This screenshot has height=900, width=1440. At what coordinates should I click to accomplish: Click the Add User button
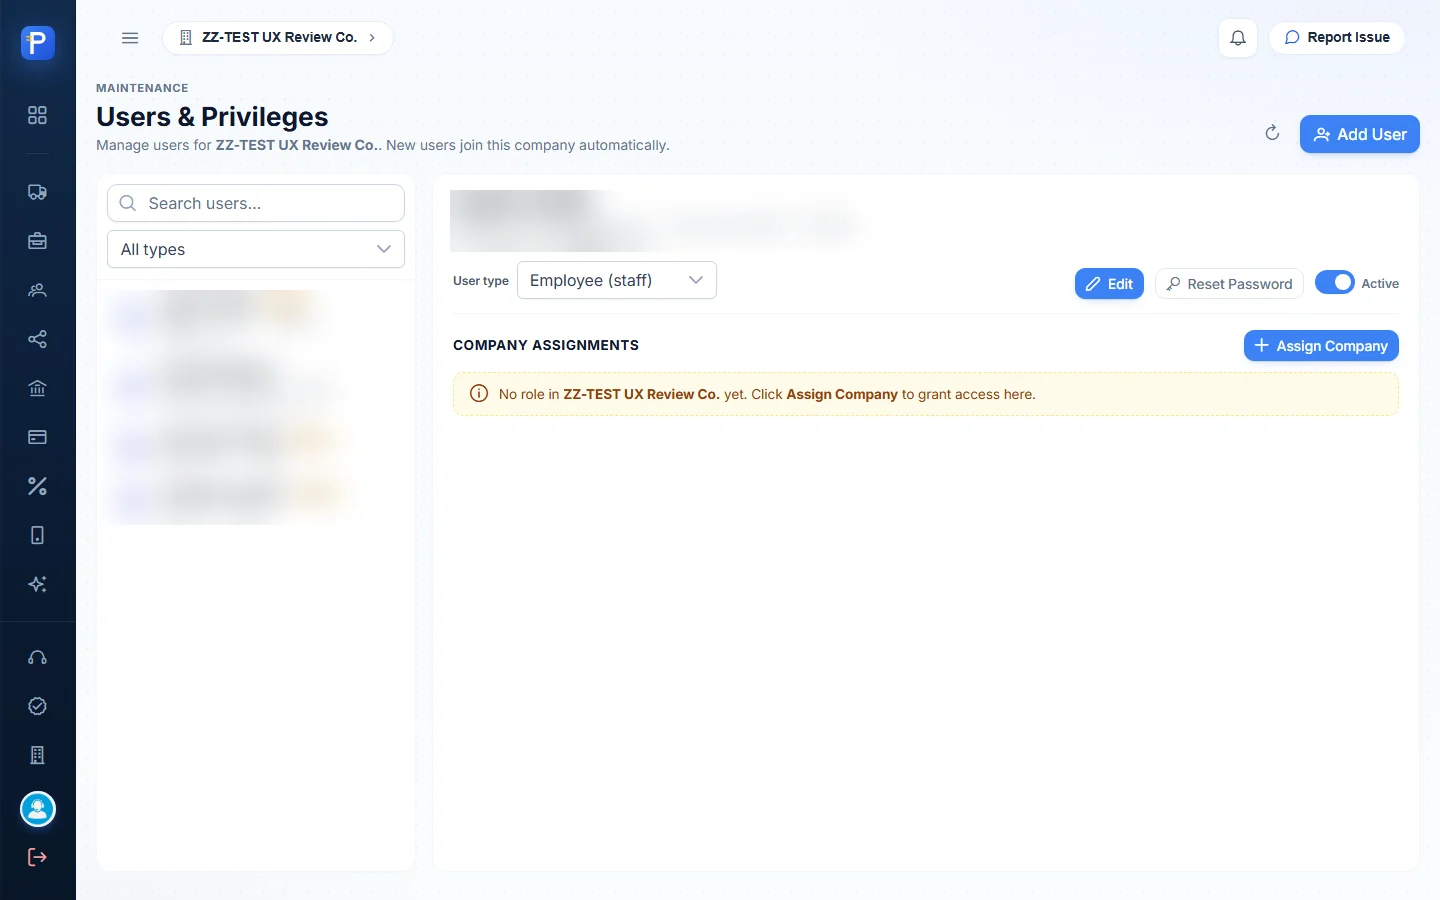[x=1360, y=134]
